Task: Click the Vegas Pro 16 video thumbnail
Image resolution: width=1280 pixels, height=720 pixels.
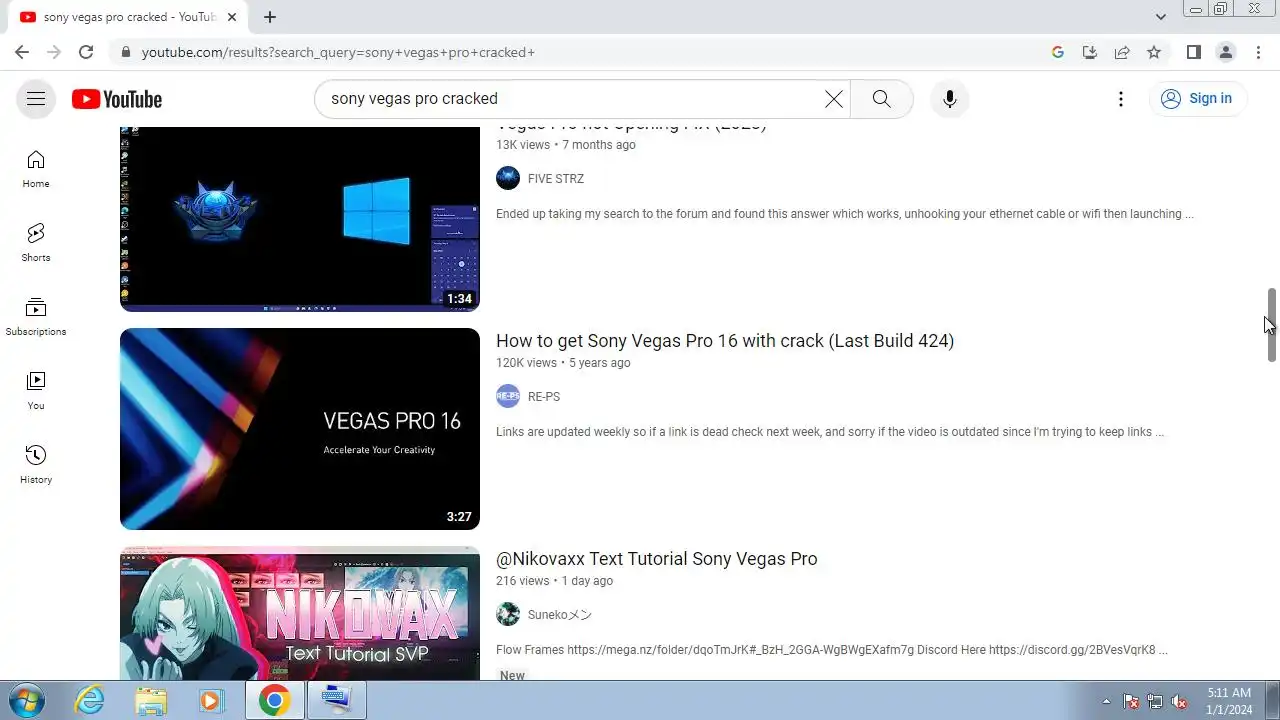Action: click(x=300, y=429)
